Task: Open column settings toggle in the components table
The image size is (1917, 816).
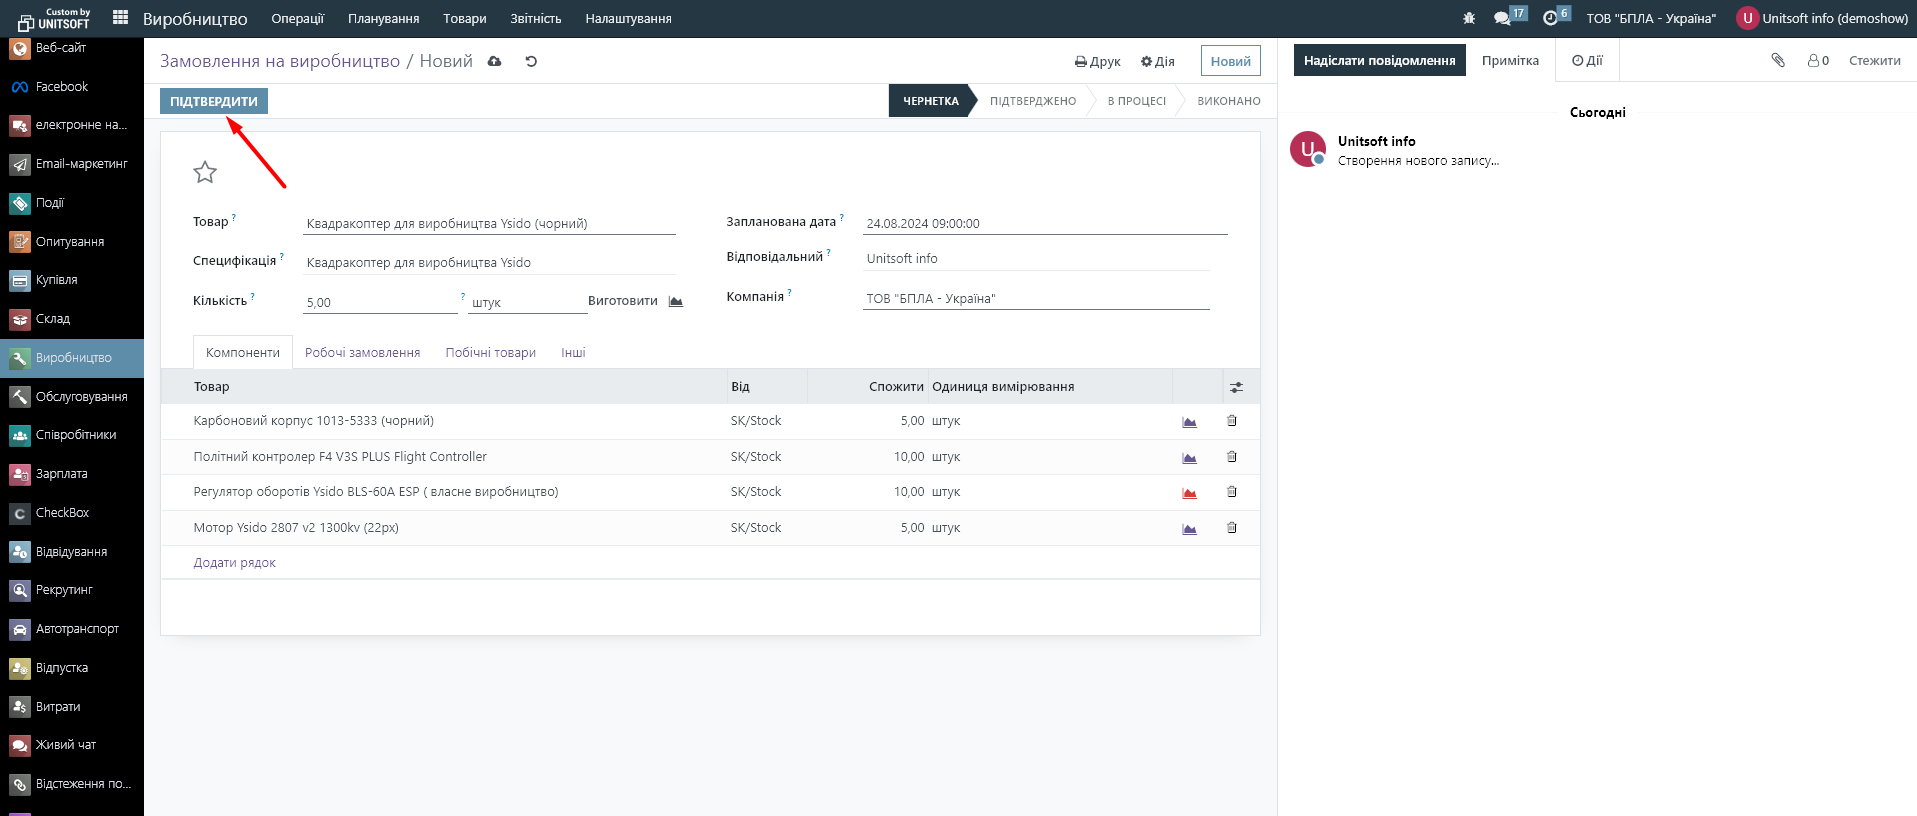Action: tap(1237, 387)
